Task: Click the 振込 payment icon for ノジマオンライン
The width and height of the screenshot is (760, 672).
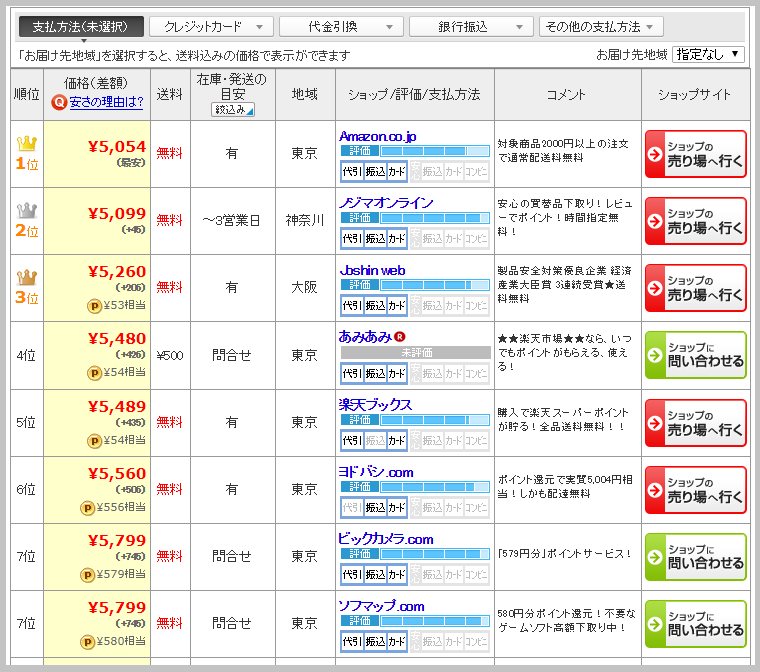Action: [375, 238]
